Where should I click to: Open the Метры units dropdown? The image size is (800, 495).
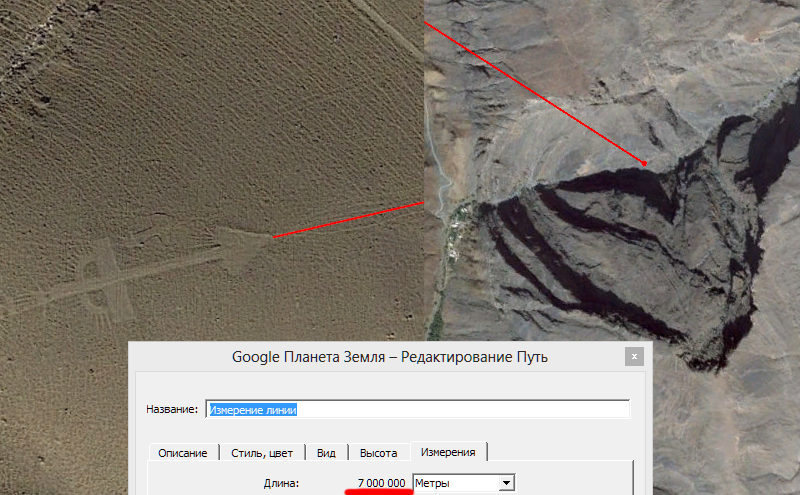[x=463, y=483]
